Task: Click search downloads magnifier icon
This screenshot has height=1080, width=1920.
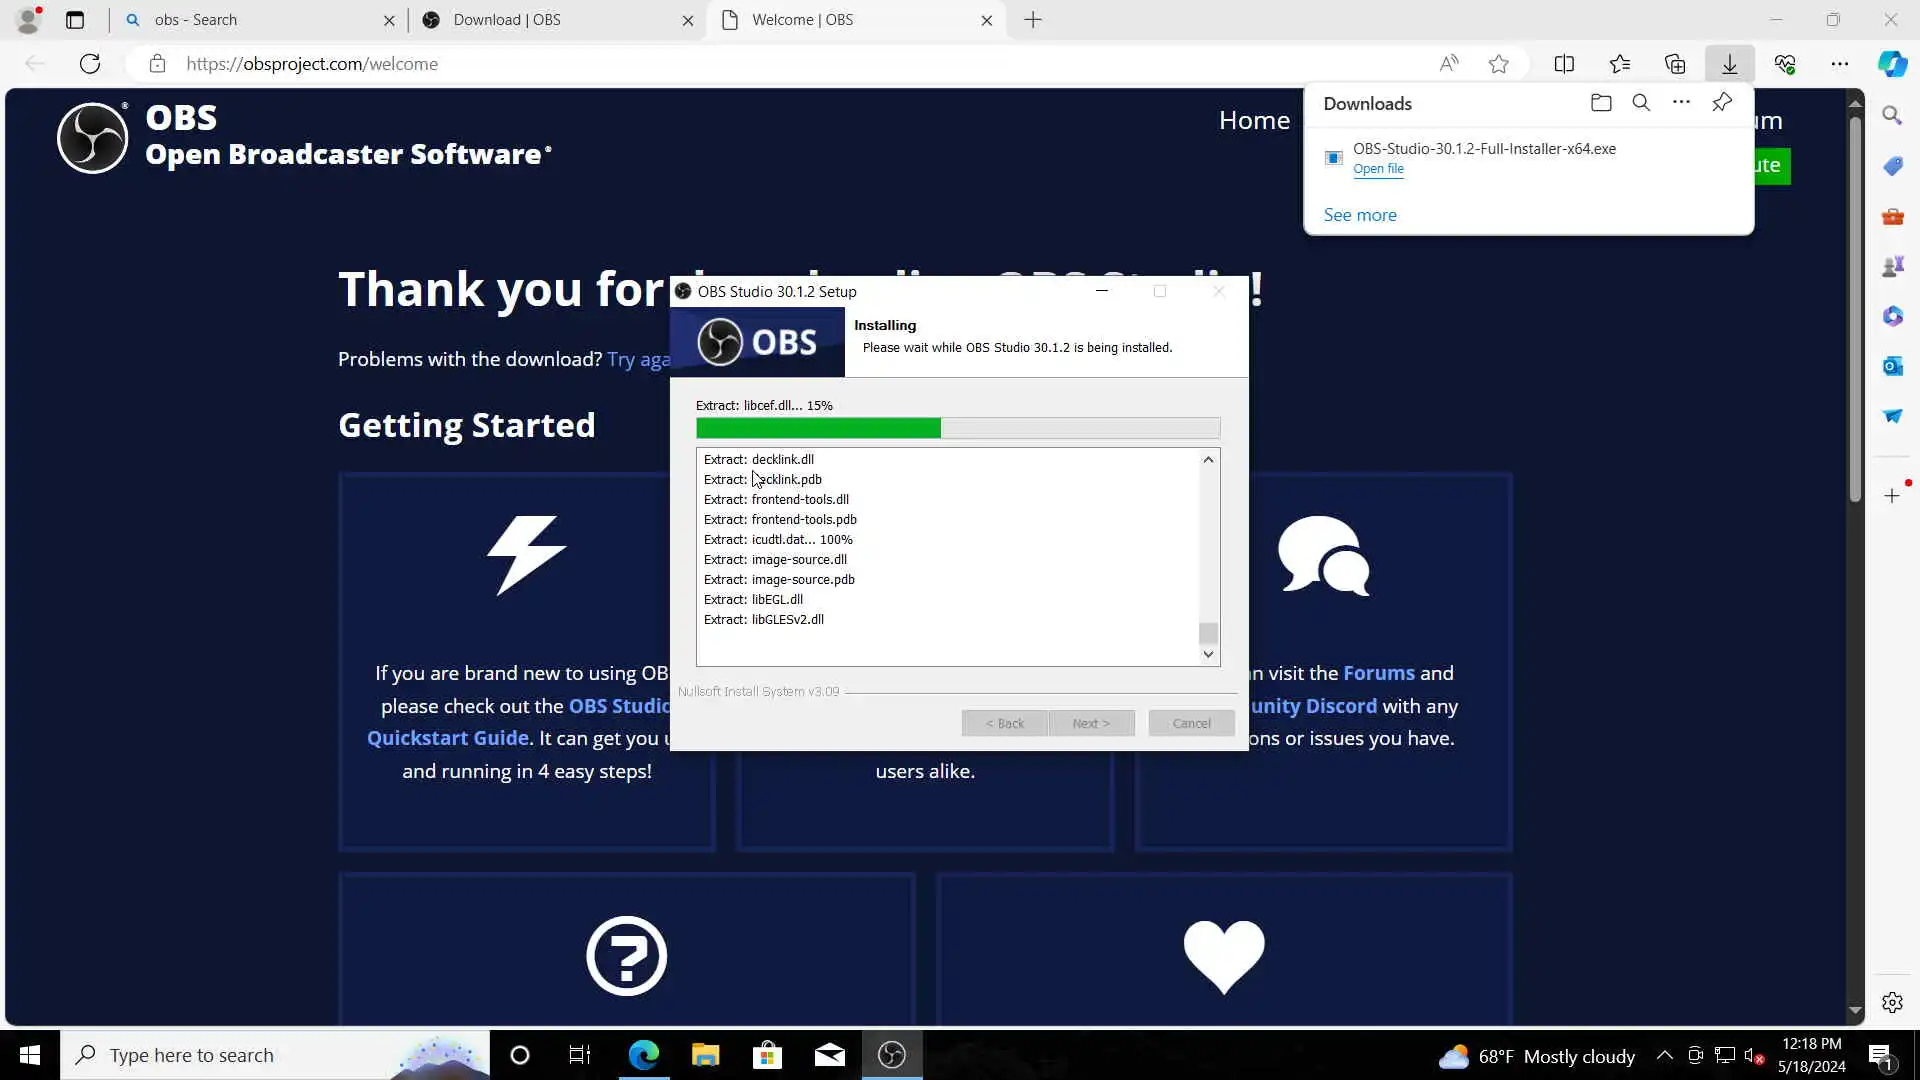Action: (x=1641, y=103)
